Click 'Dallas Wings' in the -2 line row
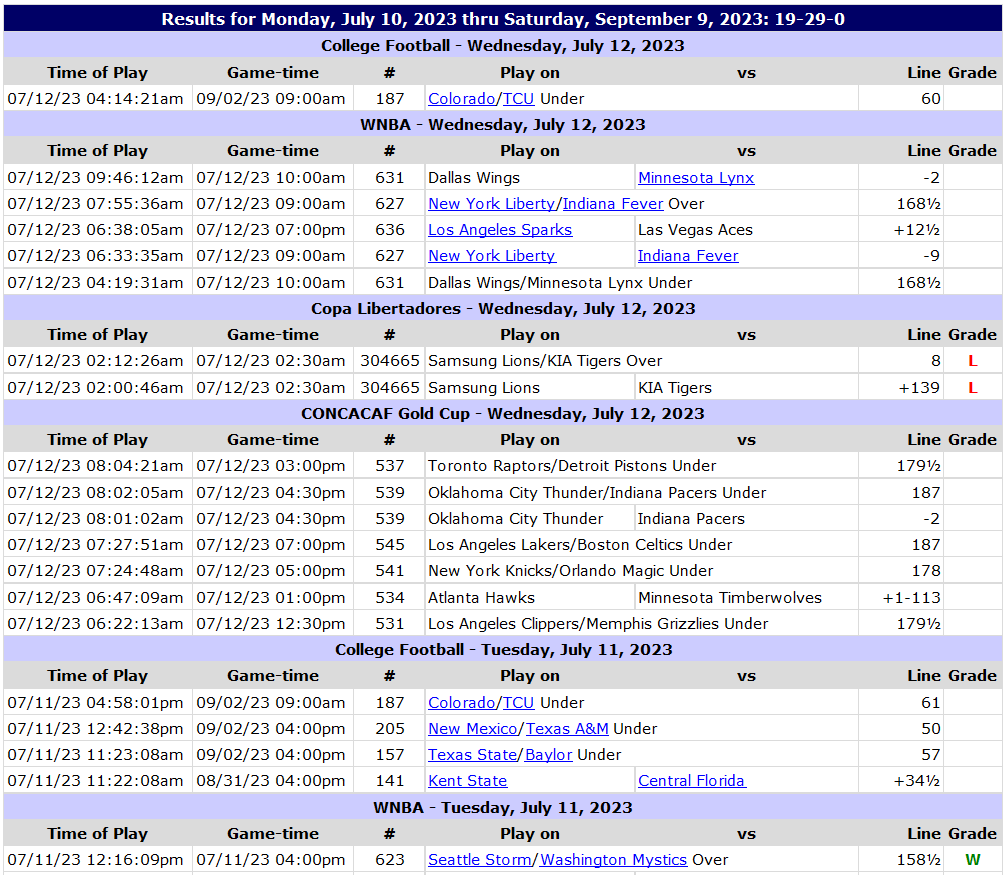This screenshot has height=875, width=1003. [x=474, y=178]
